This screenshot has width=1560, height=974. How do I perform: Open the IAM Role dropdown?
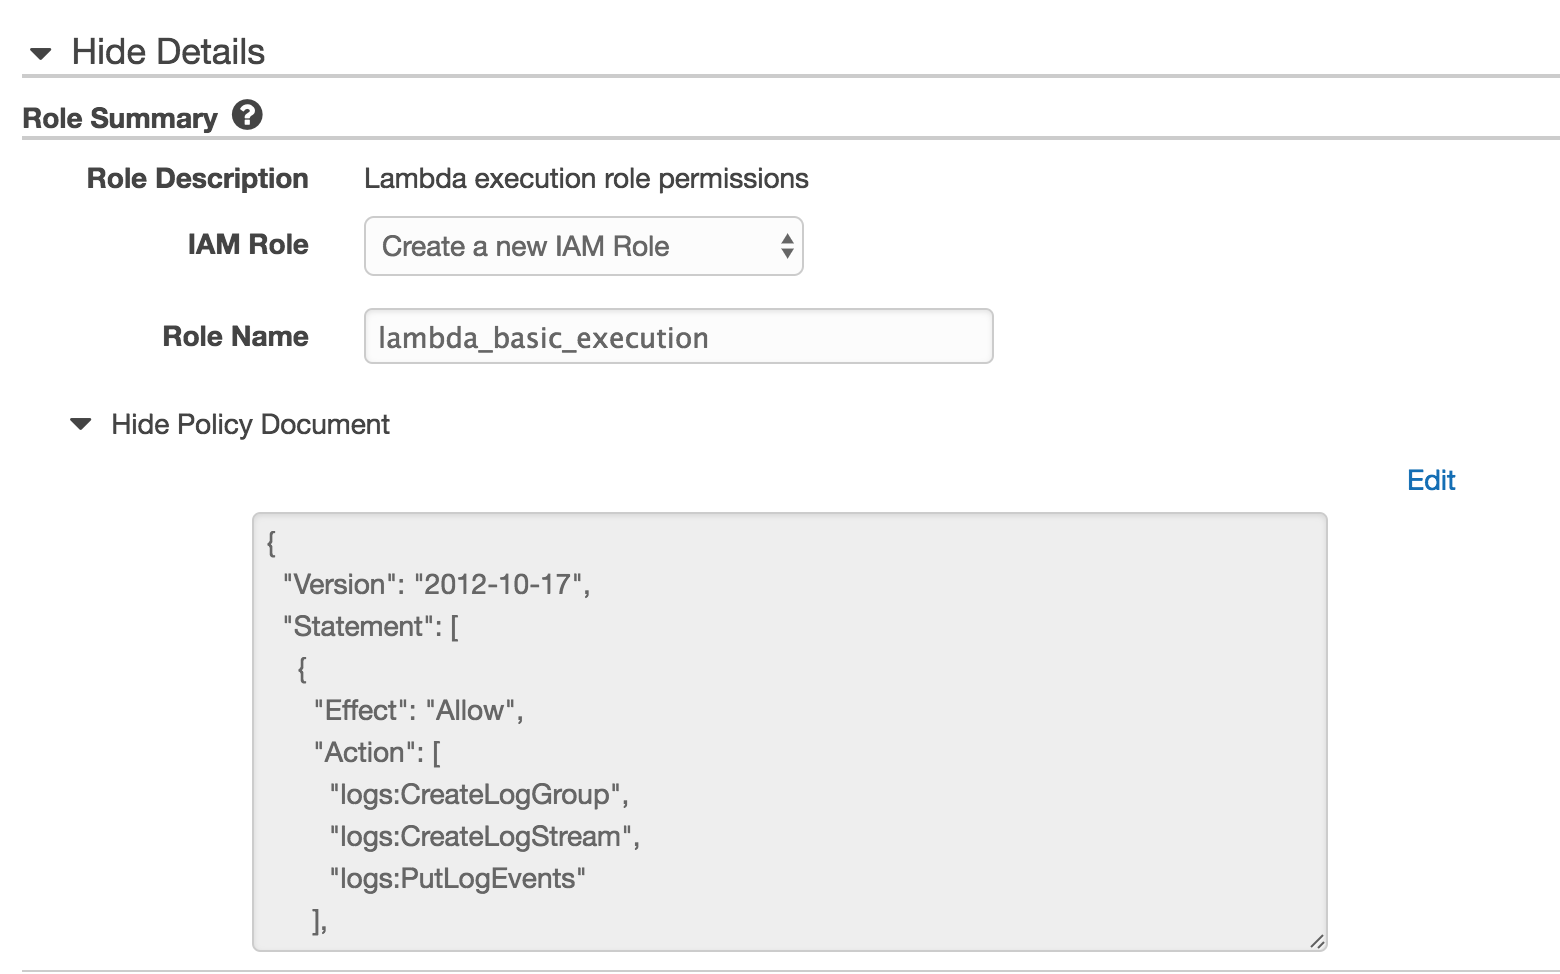[x=583, y=246]
